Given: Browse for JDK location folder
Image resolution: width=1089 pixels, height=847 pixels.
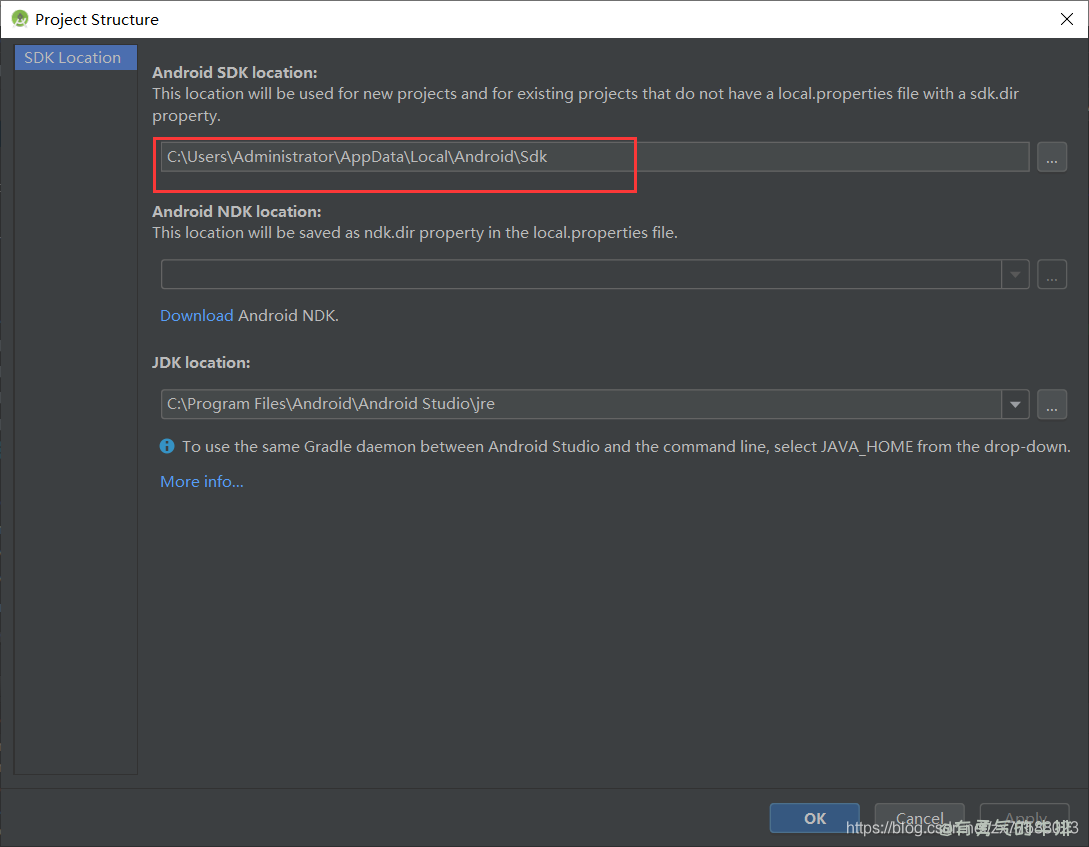Looking at the screenshot, I should click(1051, 404).
